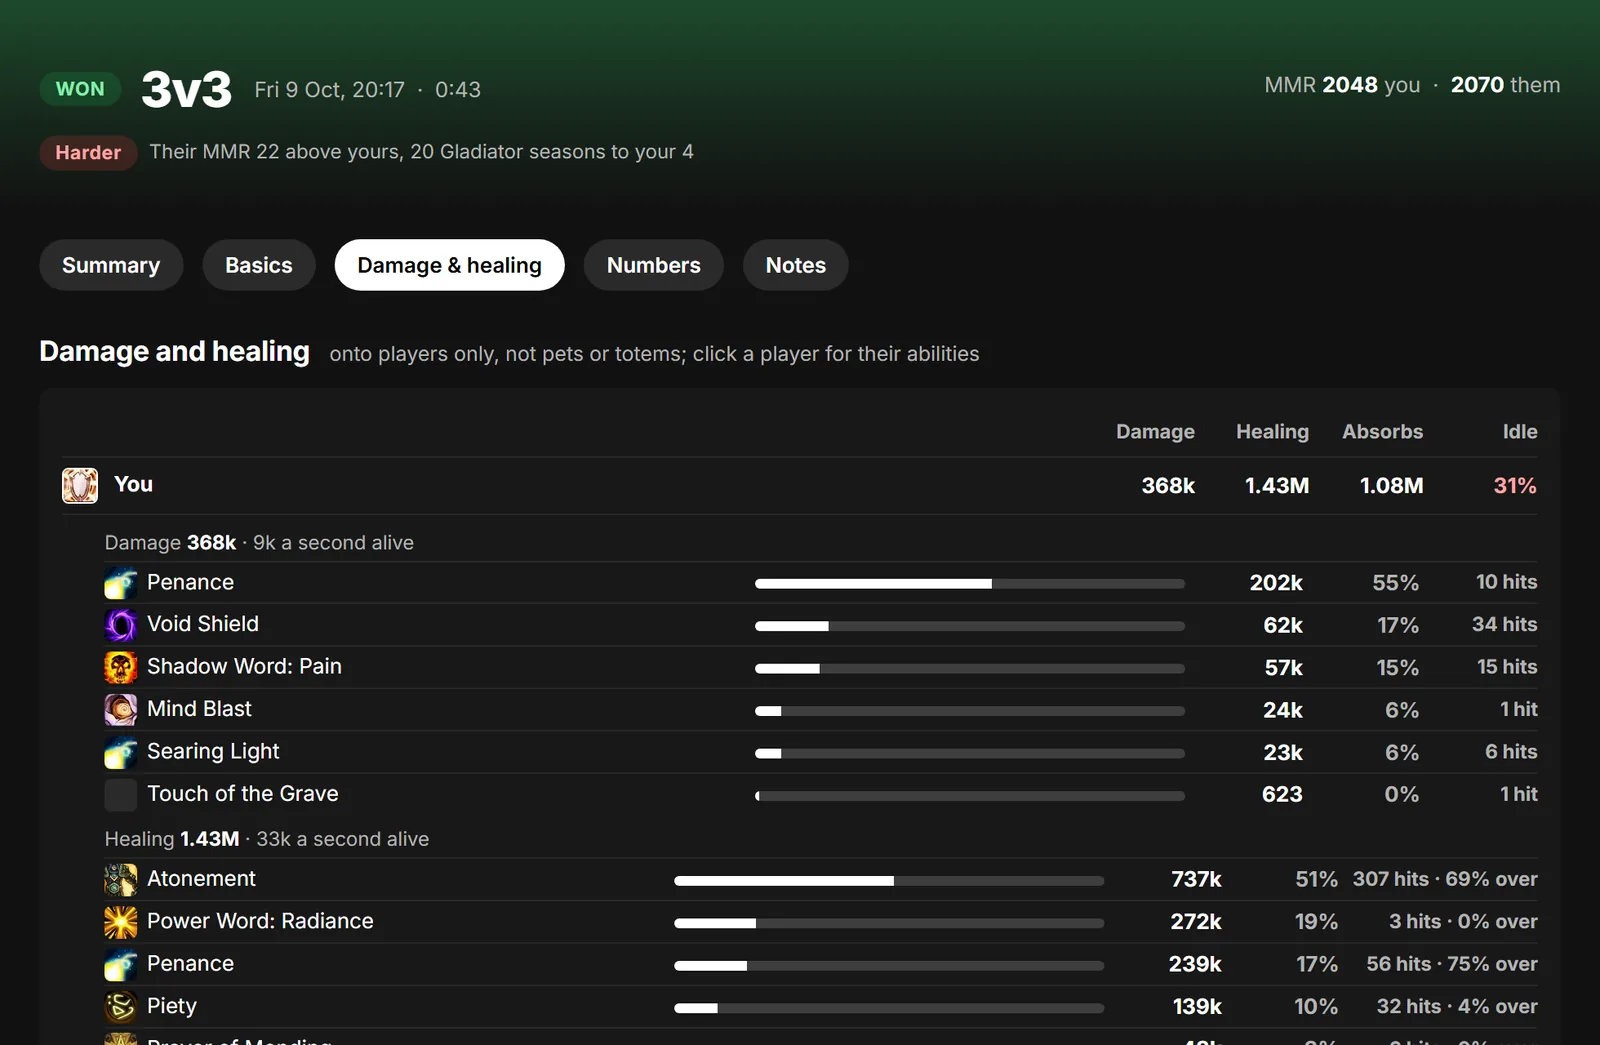The height and width of the screenshot is (1045, 1600).
Task: Click the blank Touch of the Grave icon
Action: point(121,794)
